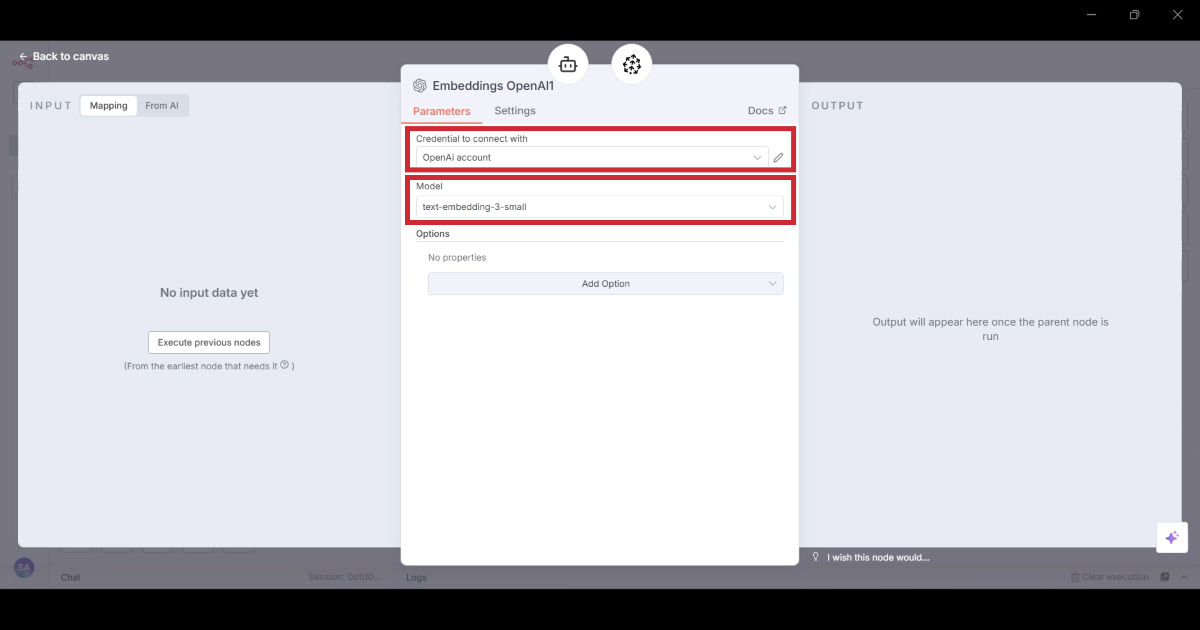Click the OpenAI logo beside node title
Screen dimensions: 1200x630
[420, 86]
